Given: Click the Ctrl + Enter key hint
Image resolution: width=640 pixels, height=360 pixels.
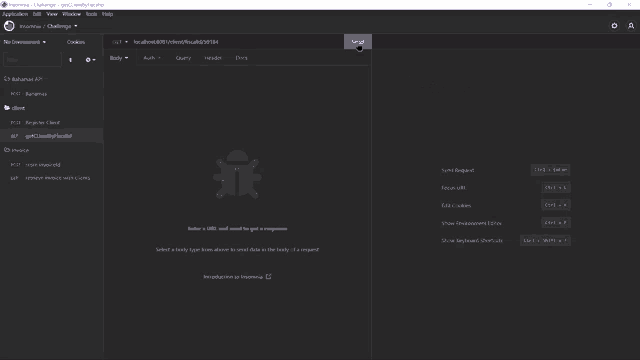Looking at the screenshot, I should pos(550,170).
